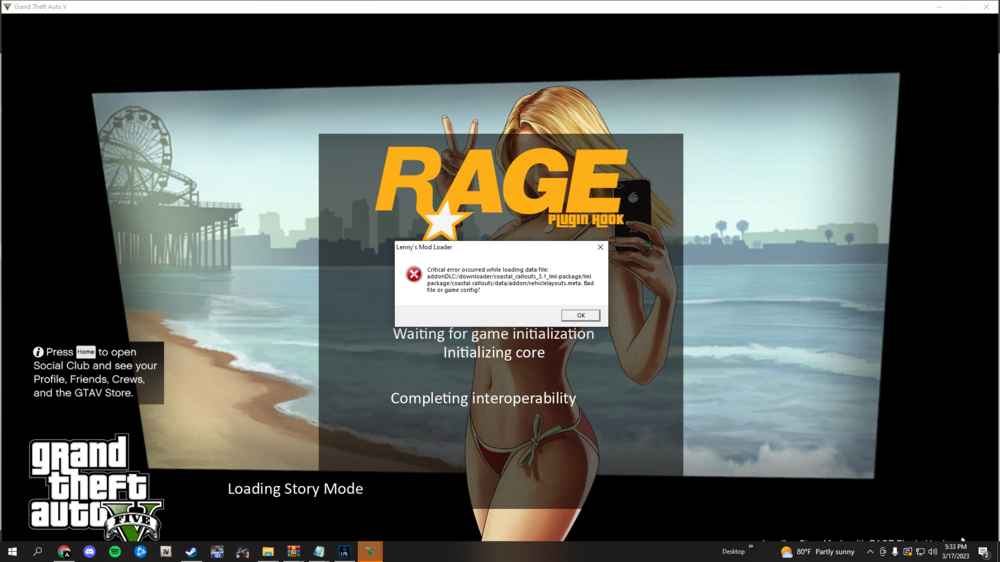Open WinRAR from the taskbar
This screenshot has height=562, width=1000.
click(293, 552)
